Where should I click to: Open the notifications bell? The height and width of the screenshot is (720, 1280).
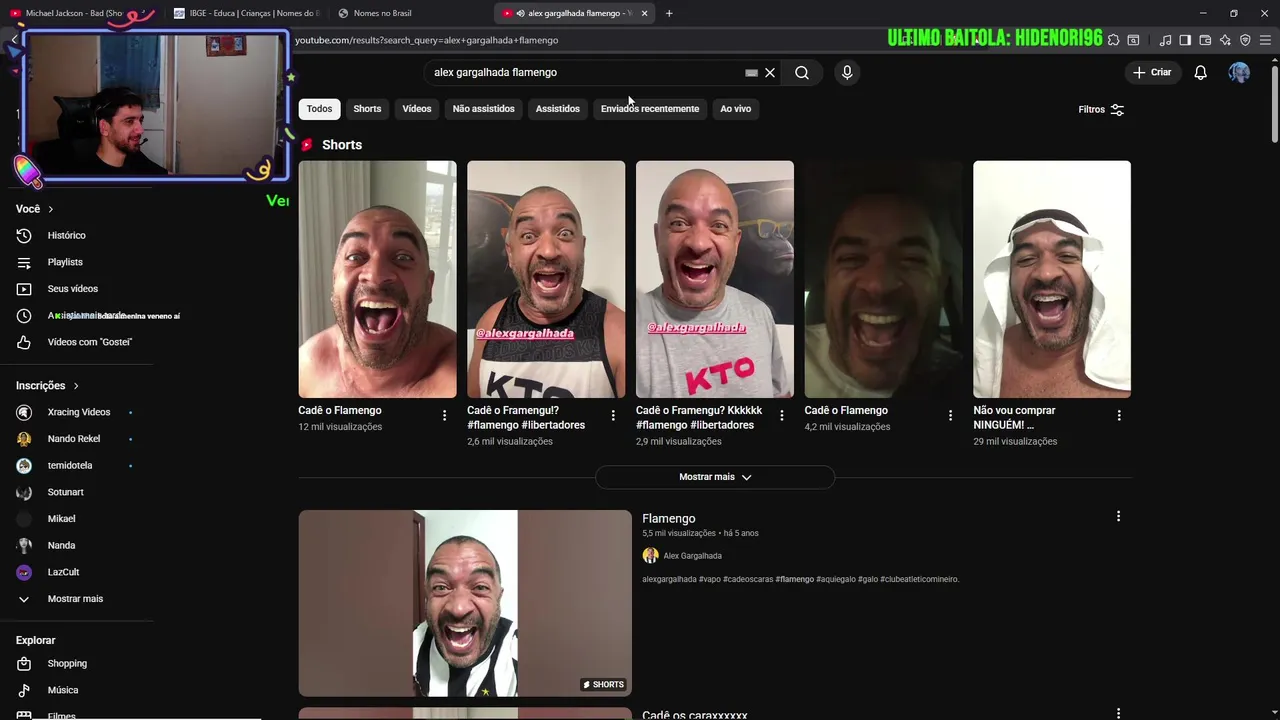1200,72
